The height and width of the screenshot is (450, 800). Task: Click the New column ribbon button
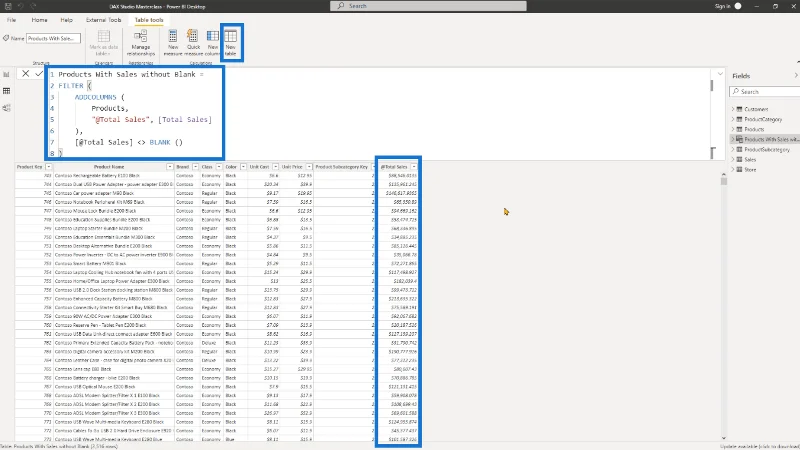pos(212,43)
